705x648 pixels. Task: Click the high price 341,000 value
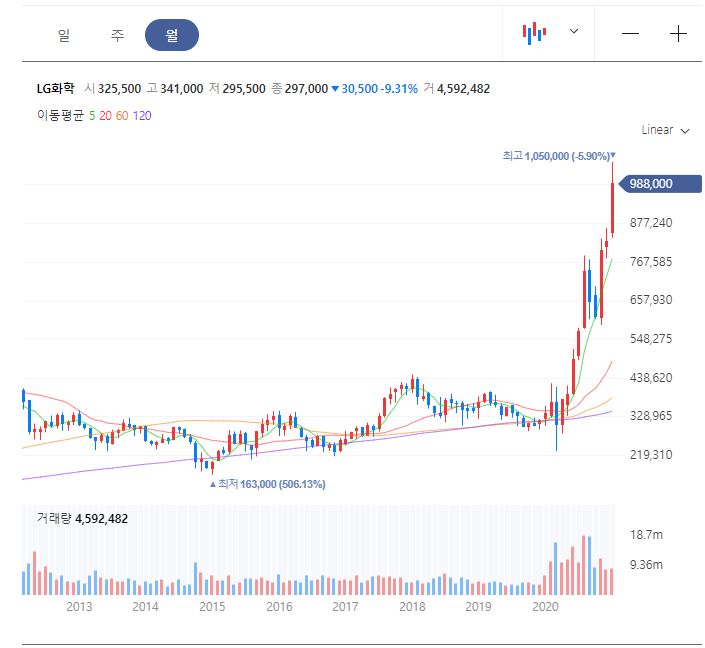click(x=182, y=89)
